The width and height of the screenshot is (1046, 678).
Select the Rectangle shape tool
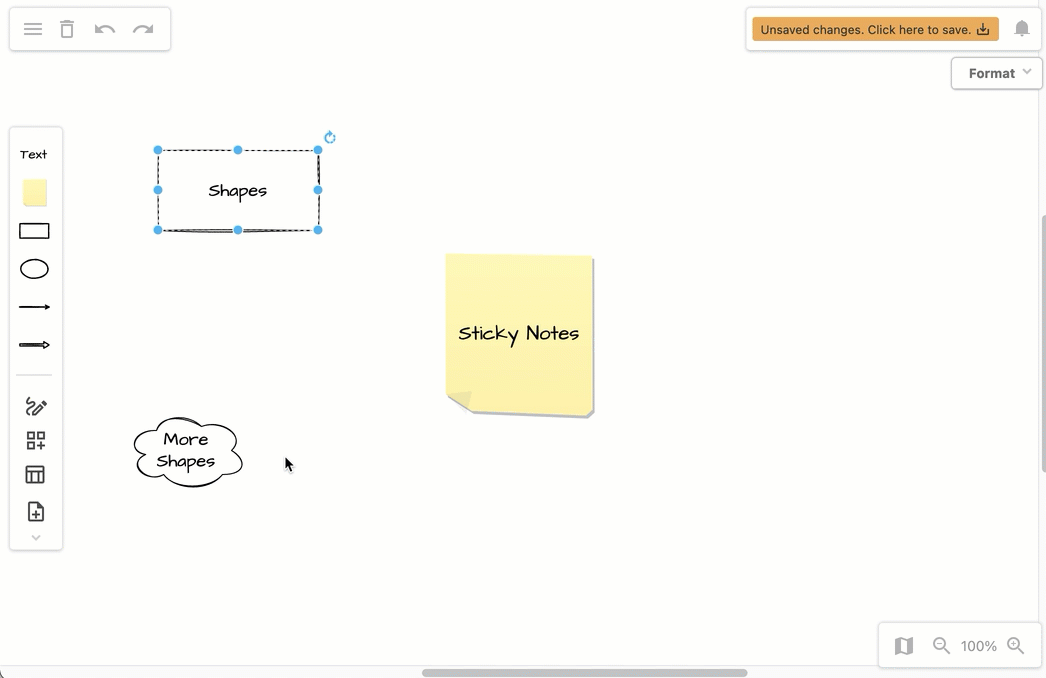click(x=34, y=230)
